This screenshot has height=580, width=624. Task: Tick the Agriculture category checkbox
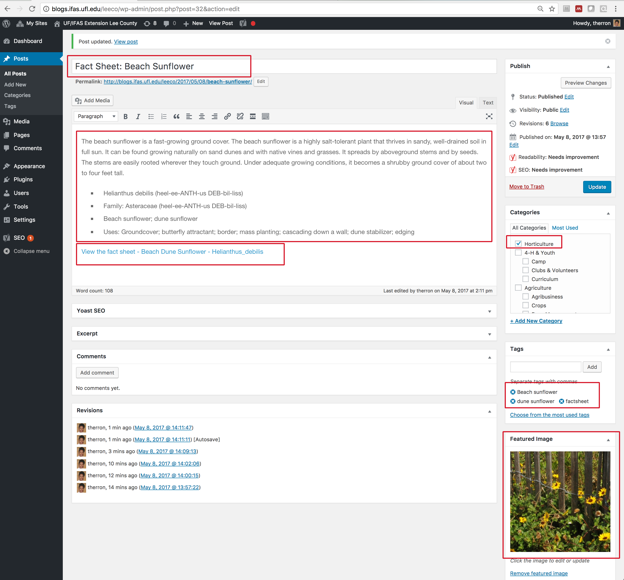coord(518,288)
